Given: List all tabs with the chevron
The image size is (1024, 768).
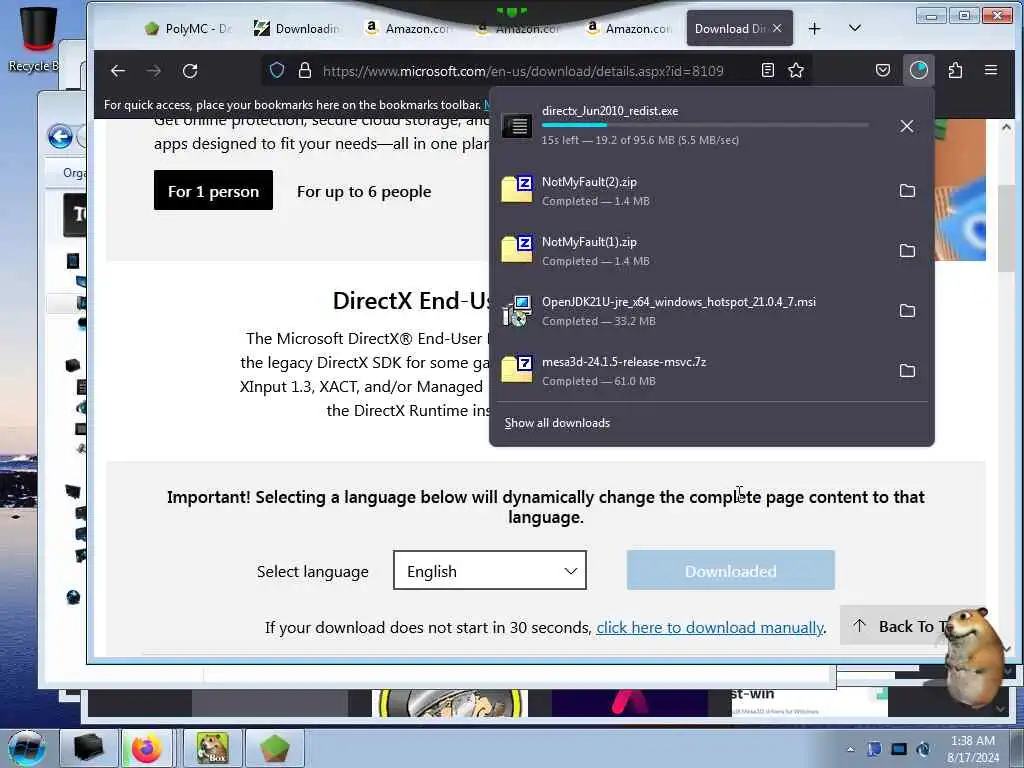Looking at the screenshot, I should point(854,28).
